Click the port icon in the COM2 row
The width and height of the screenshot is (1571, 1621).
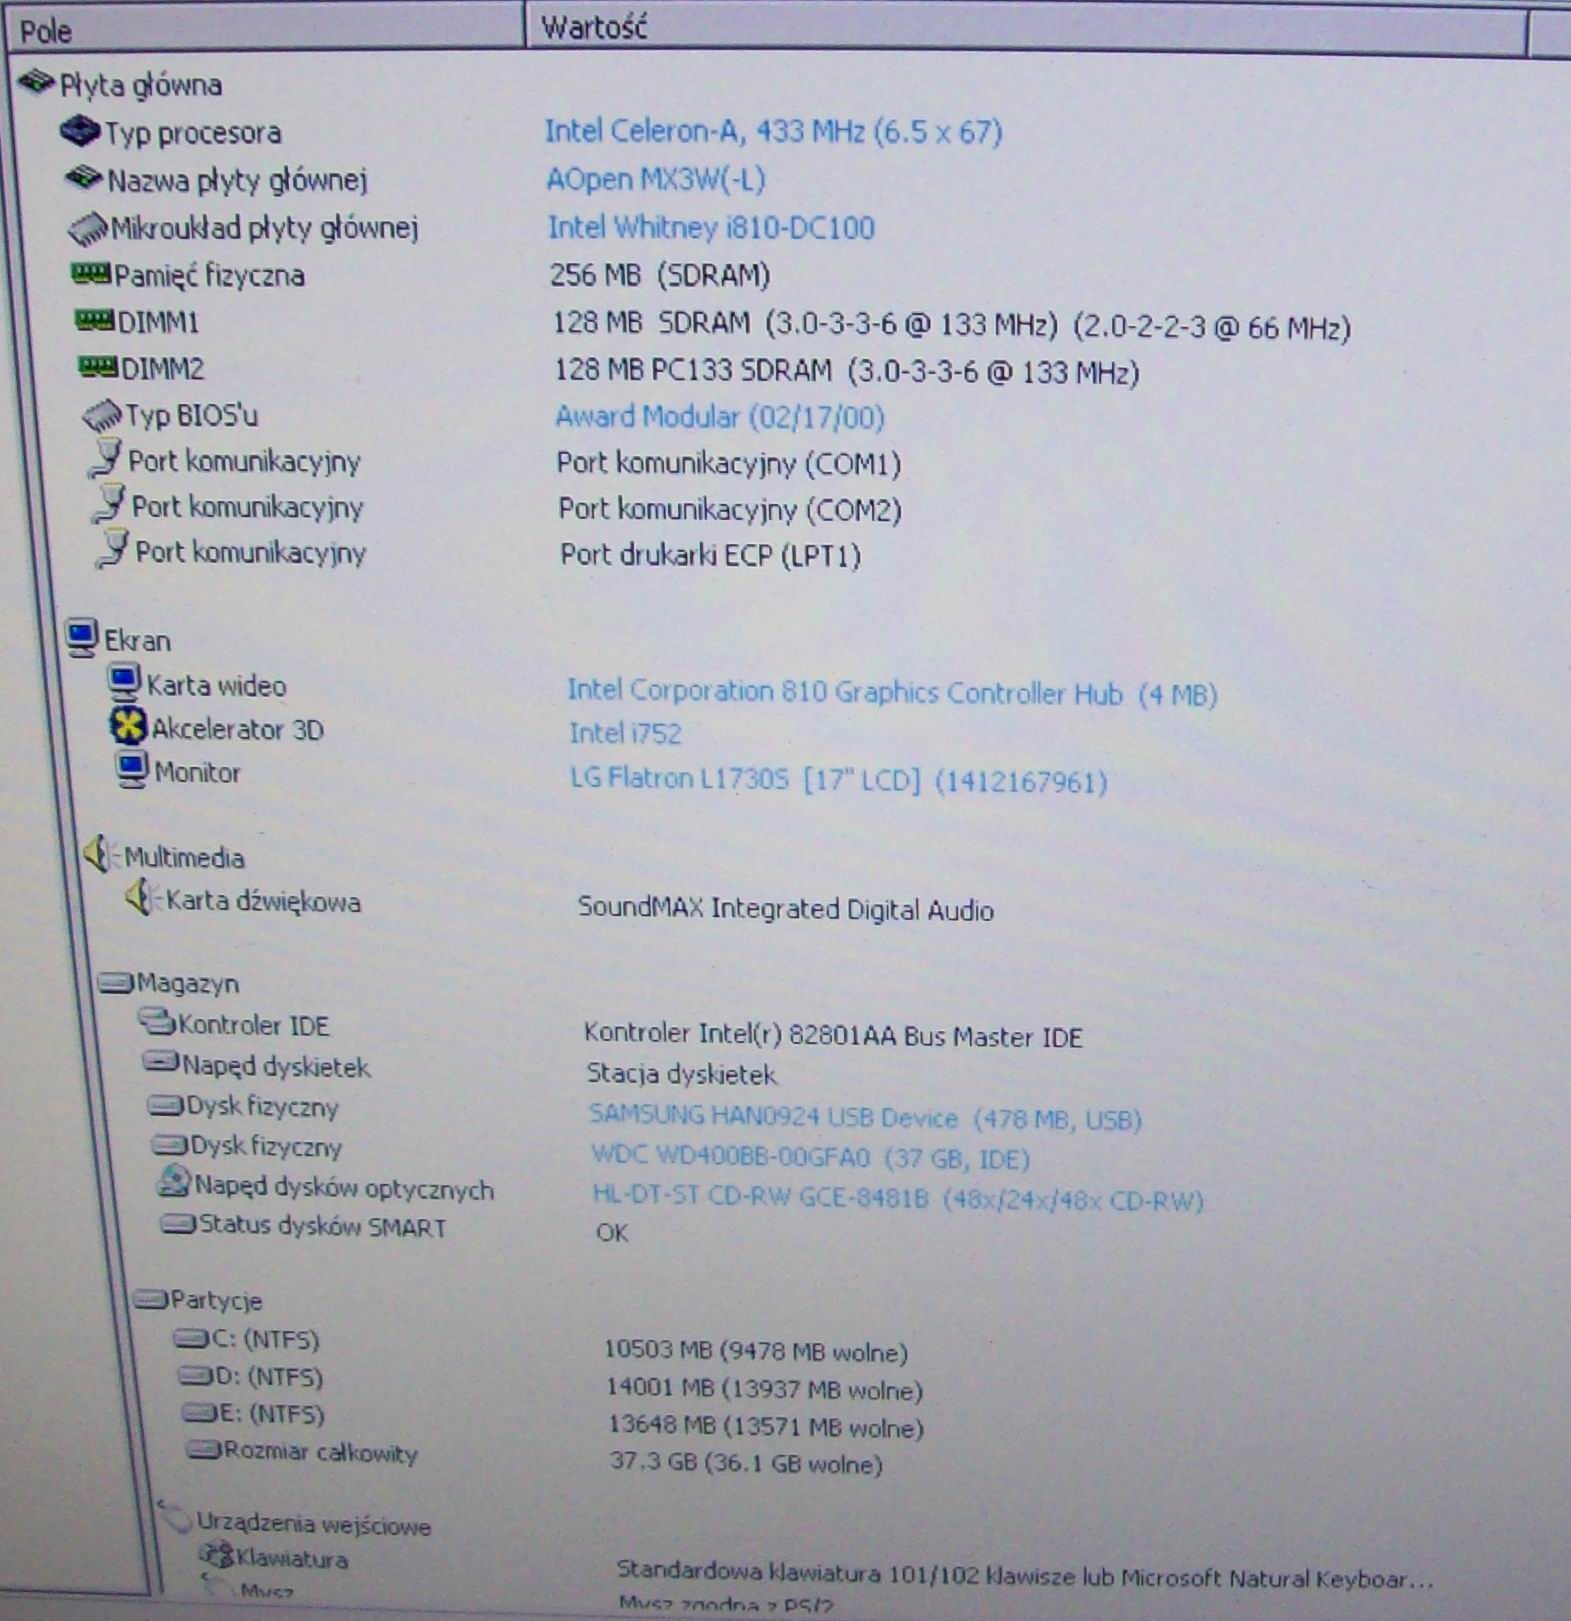[x=109, y=505]
